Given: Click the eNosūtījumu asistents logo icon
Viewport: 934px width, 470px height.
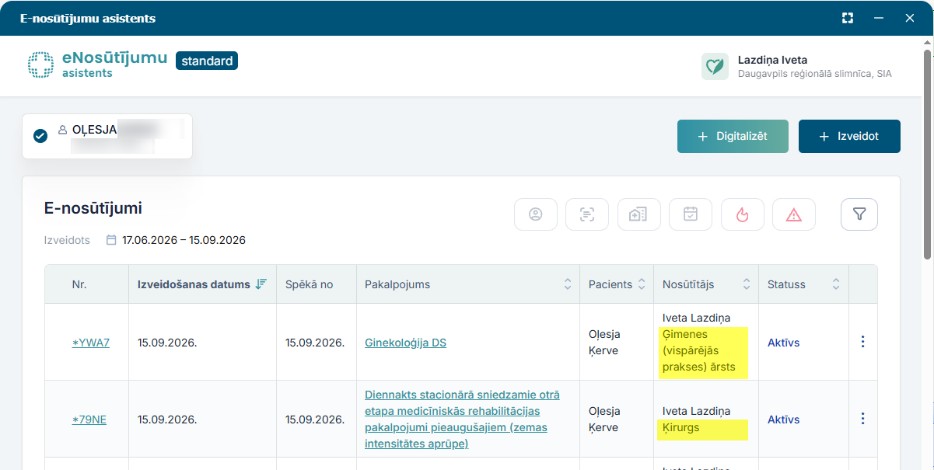Looking at the screenshot, I should 41,65.
